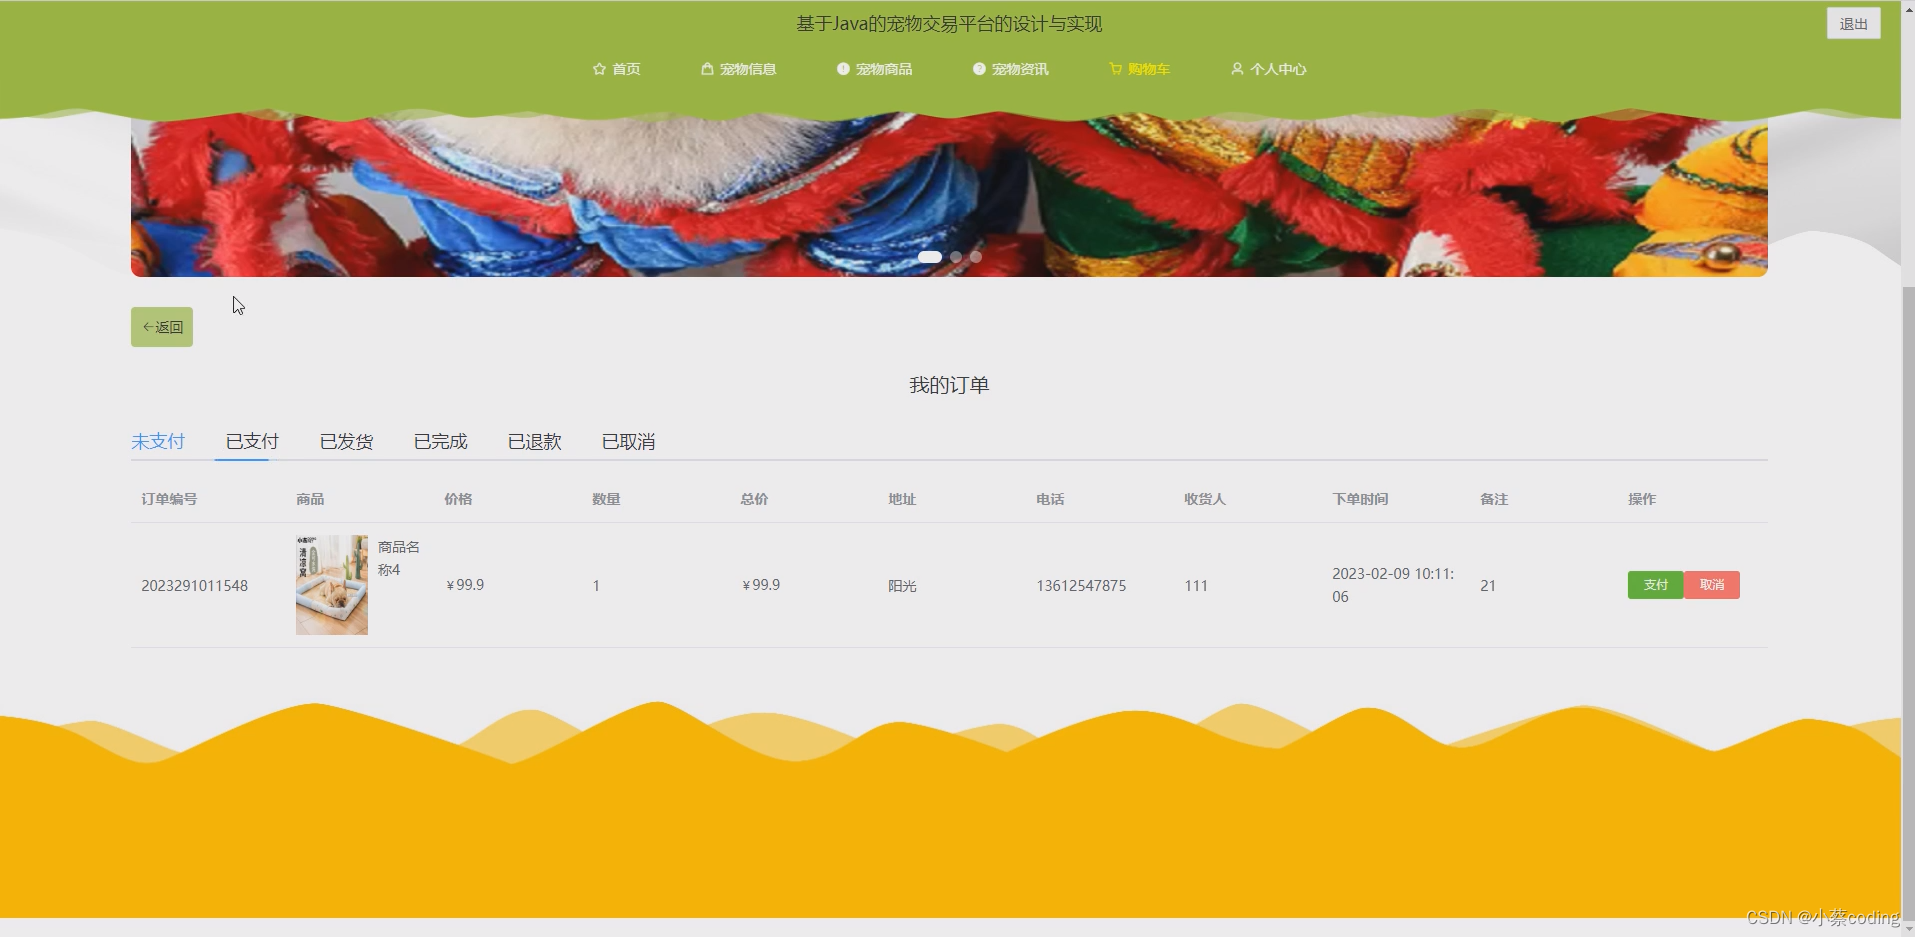Switch to the 已发货 tab
The image size is (1915, 937).
tap(346, 441)
